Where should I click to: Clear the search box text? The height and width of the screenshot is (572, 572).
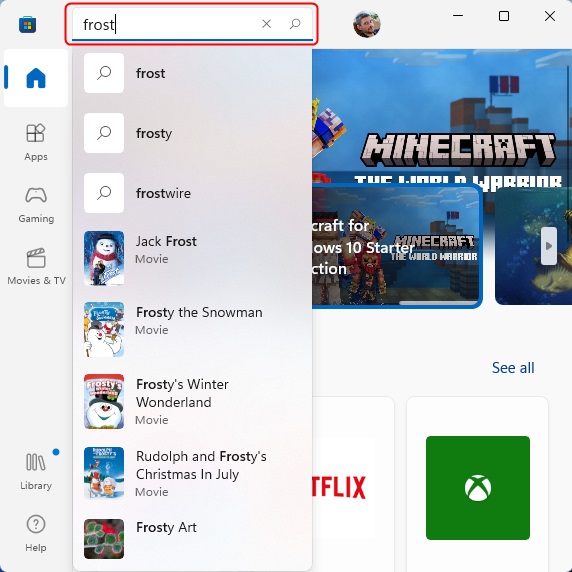pos(267,24)
